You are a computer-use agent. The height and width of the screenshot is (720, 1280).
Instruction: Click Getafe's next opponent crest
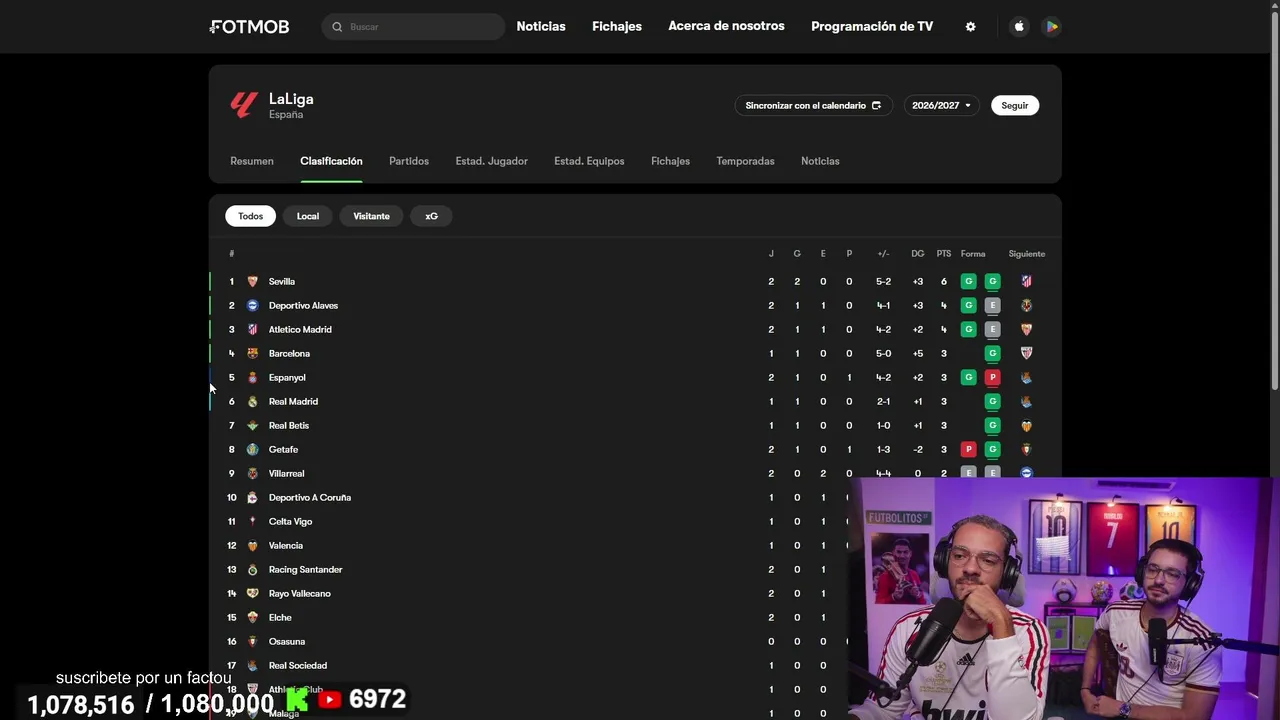coord(1026,449)
